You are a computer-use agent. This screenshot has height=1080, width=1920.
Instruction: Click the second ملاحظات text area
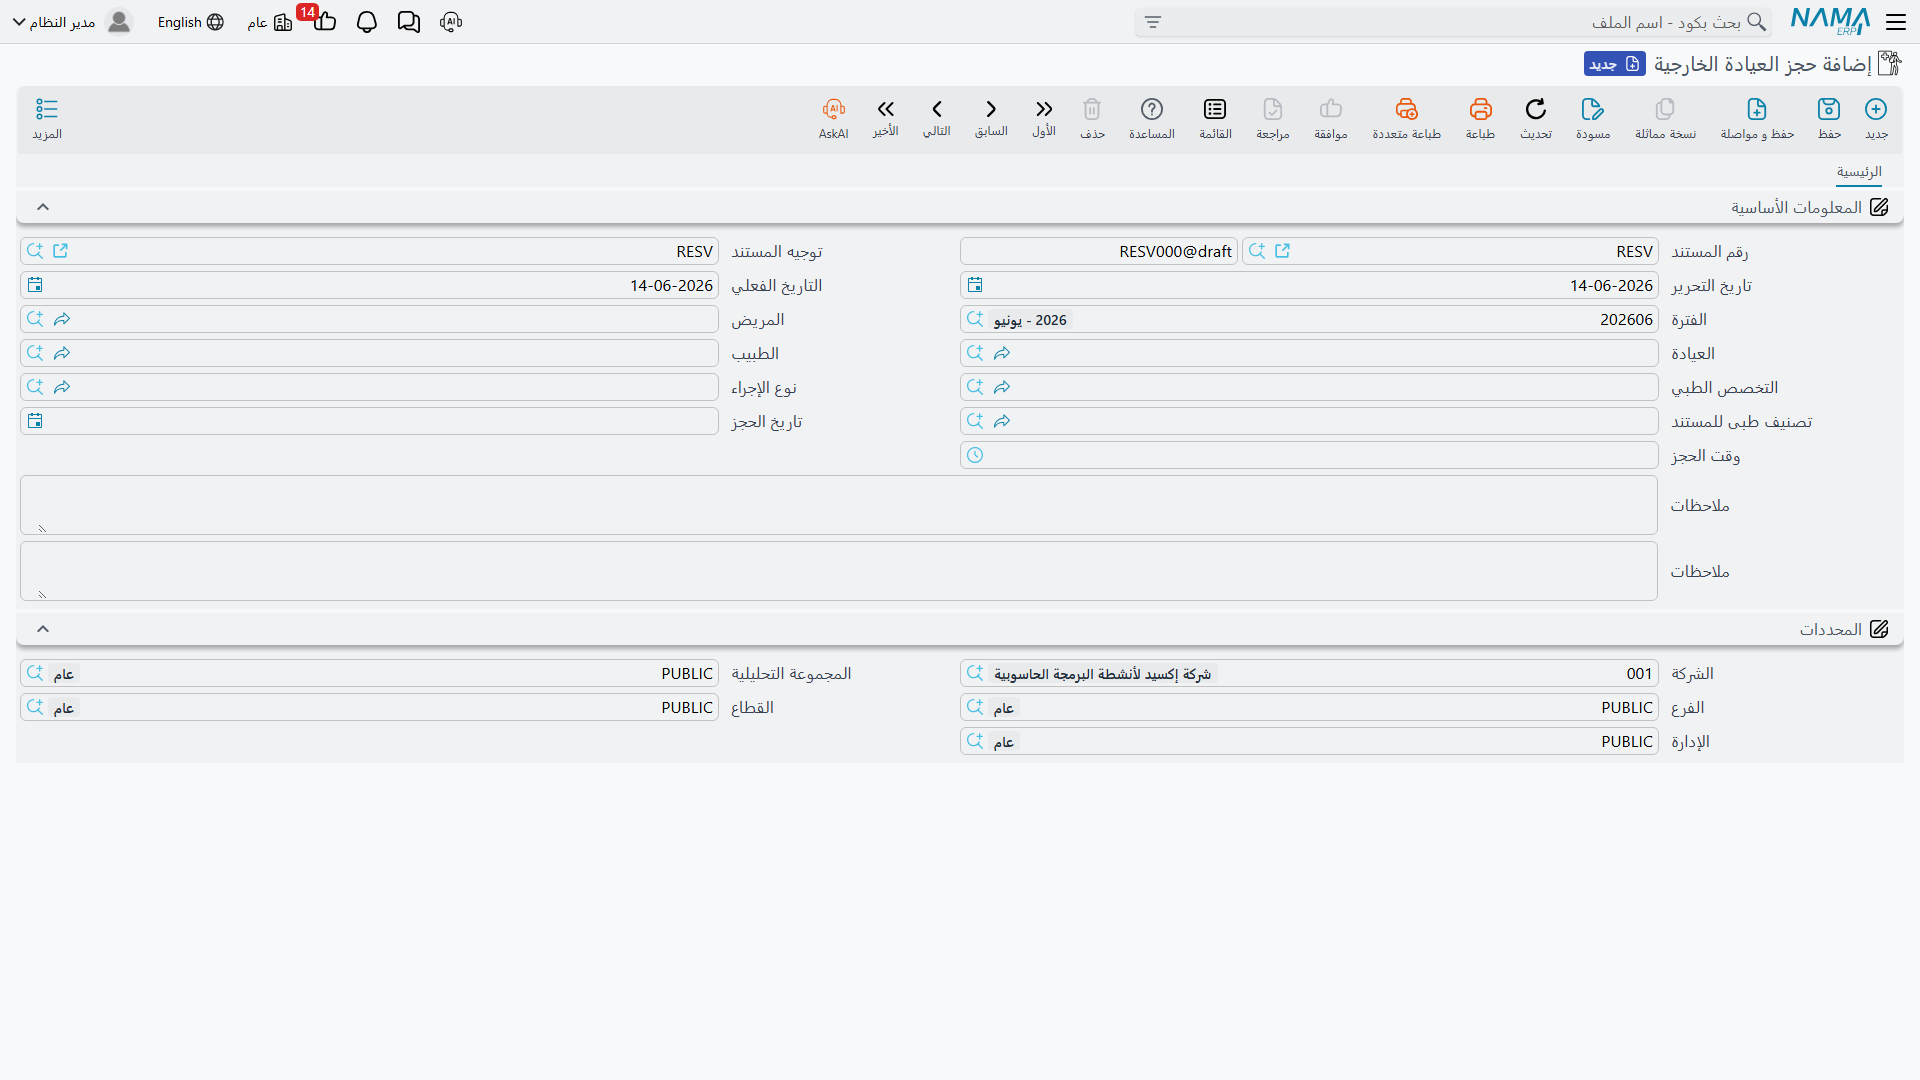point(839,571)
